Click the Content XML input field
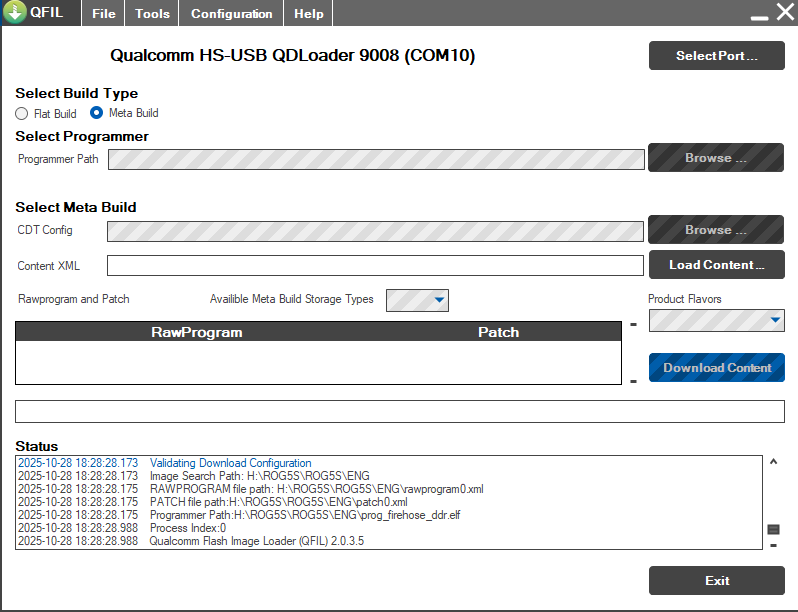This screenshot has width=798, height=612. (375, 266)
